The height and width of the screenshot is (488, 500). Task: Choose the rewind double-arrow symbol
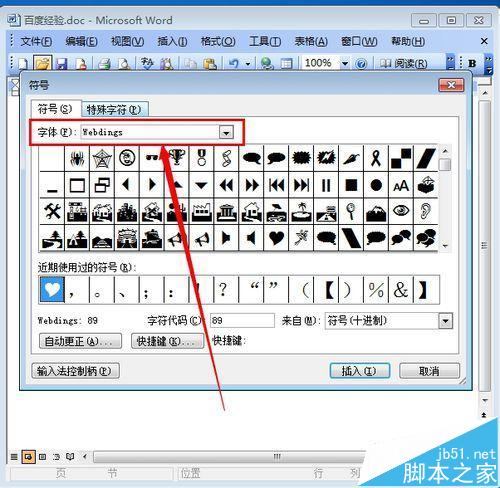pos(227,184)
